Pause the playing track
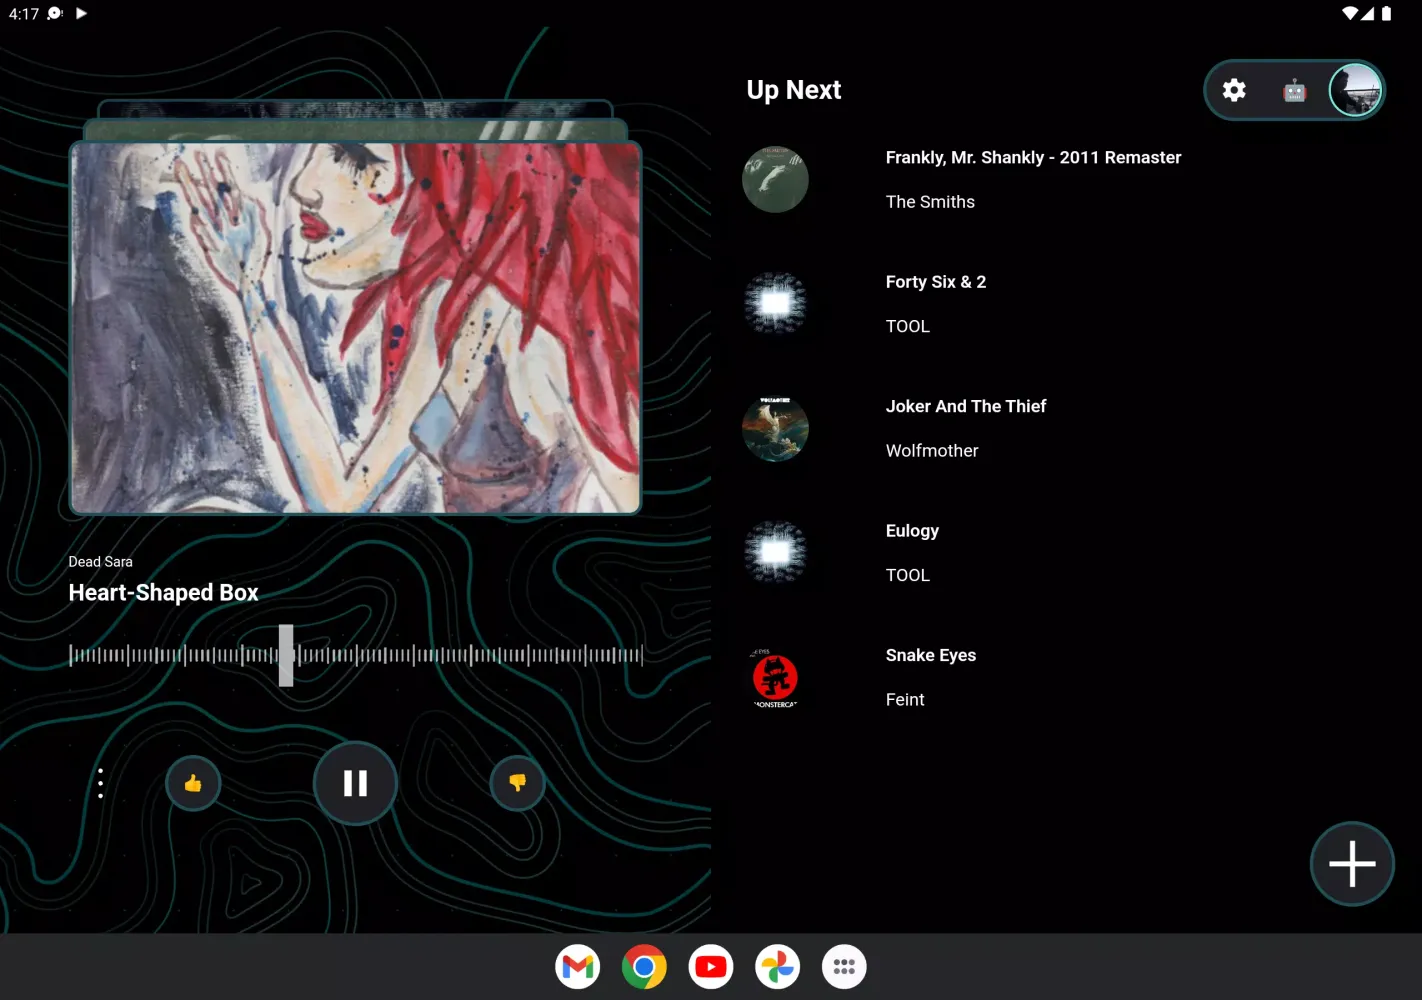 355,783
